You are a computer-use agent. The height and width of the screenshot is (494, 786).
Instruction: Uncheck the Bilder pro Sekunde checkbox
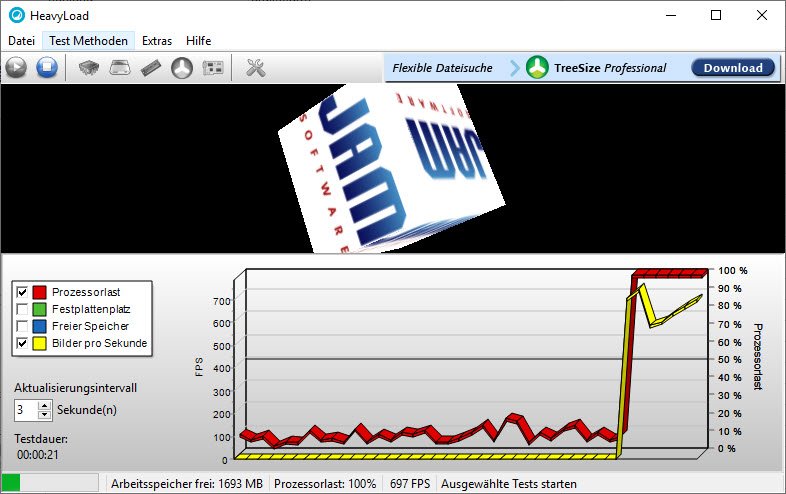(x=22, y=343)
